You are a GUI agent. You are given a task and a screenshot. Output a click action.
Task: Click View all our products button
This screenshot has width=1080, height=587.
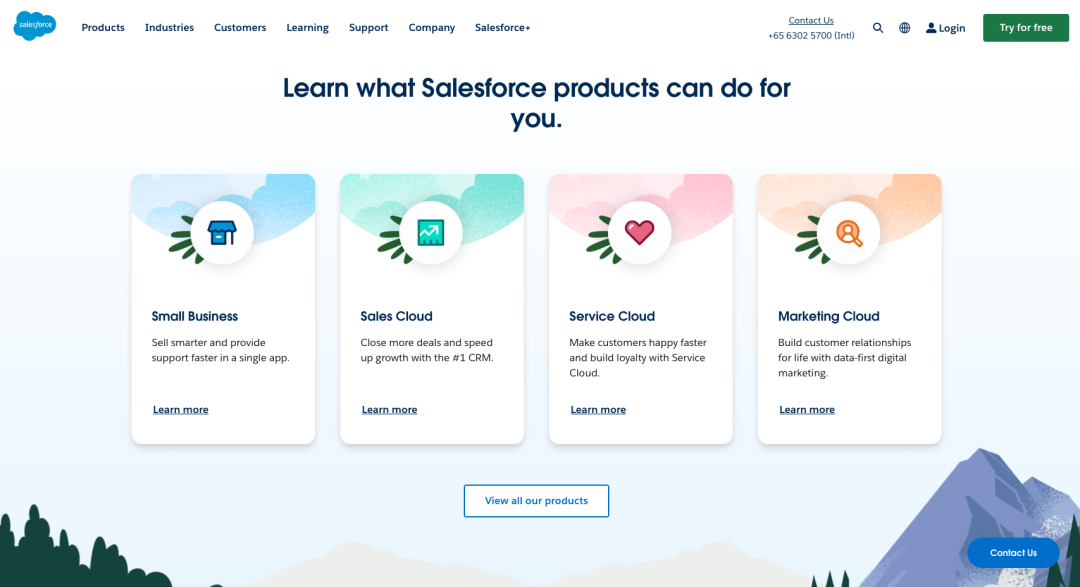[x=537, y=501]
